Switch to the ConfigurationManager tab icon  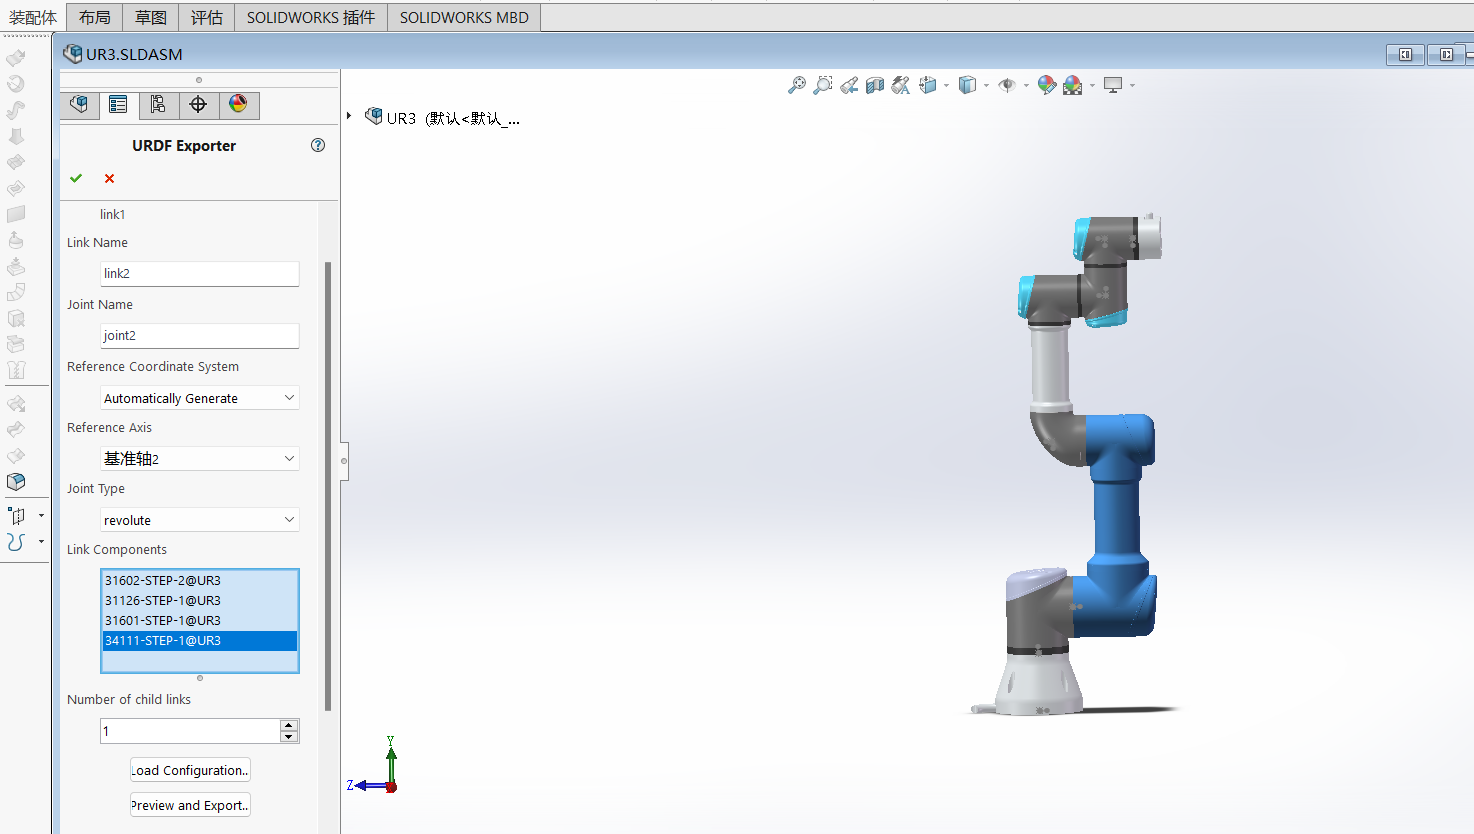tap(158, 105)
